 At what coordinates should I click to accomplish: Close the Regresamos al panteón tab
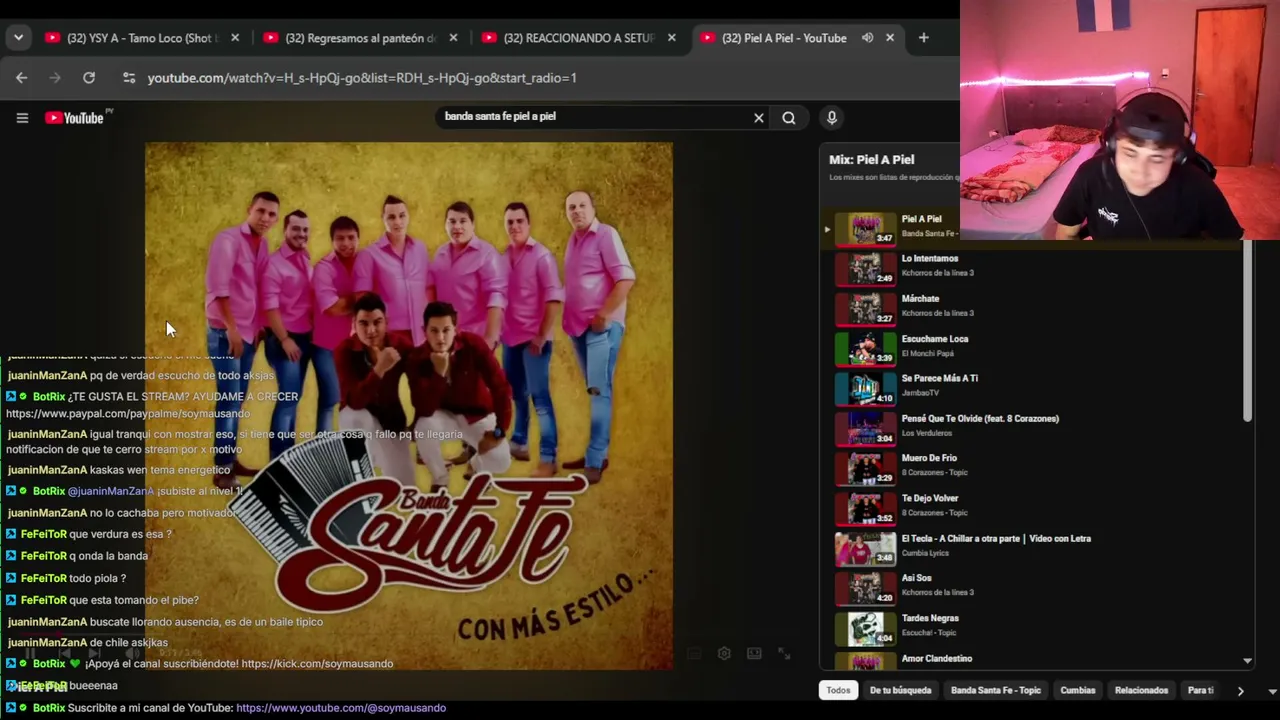click(x=453, y=38)
